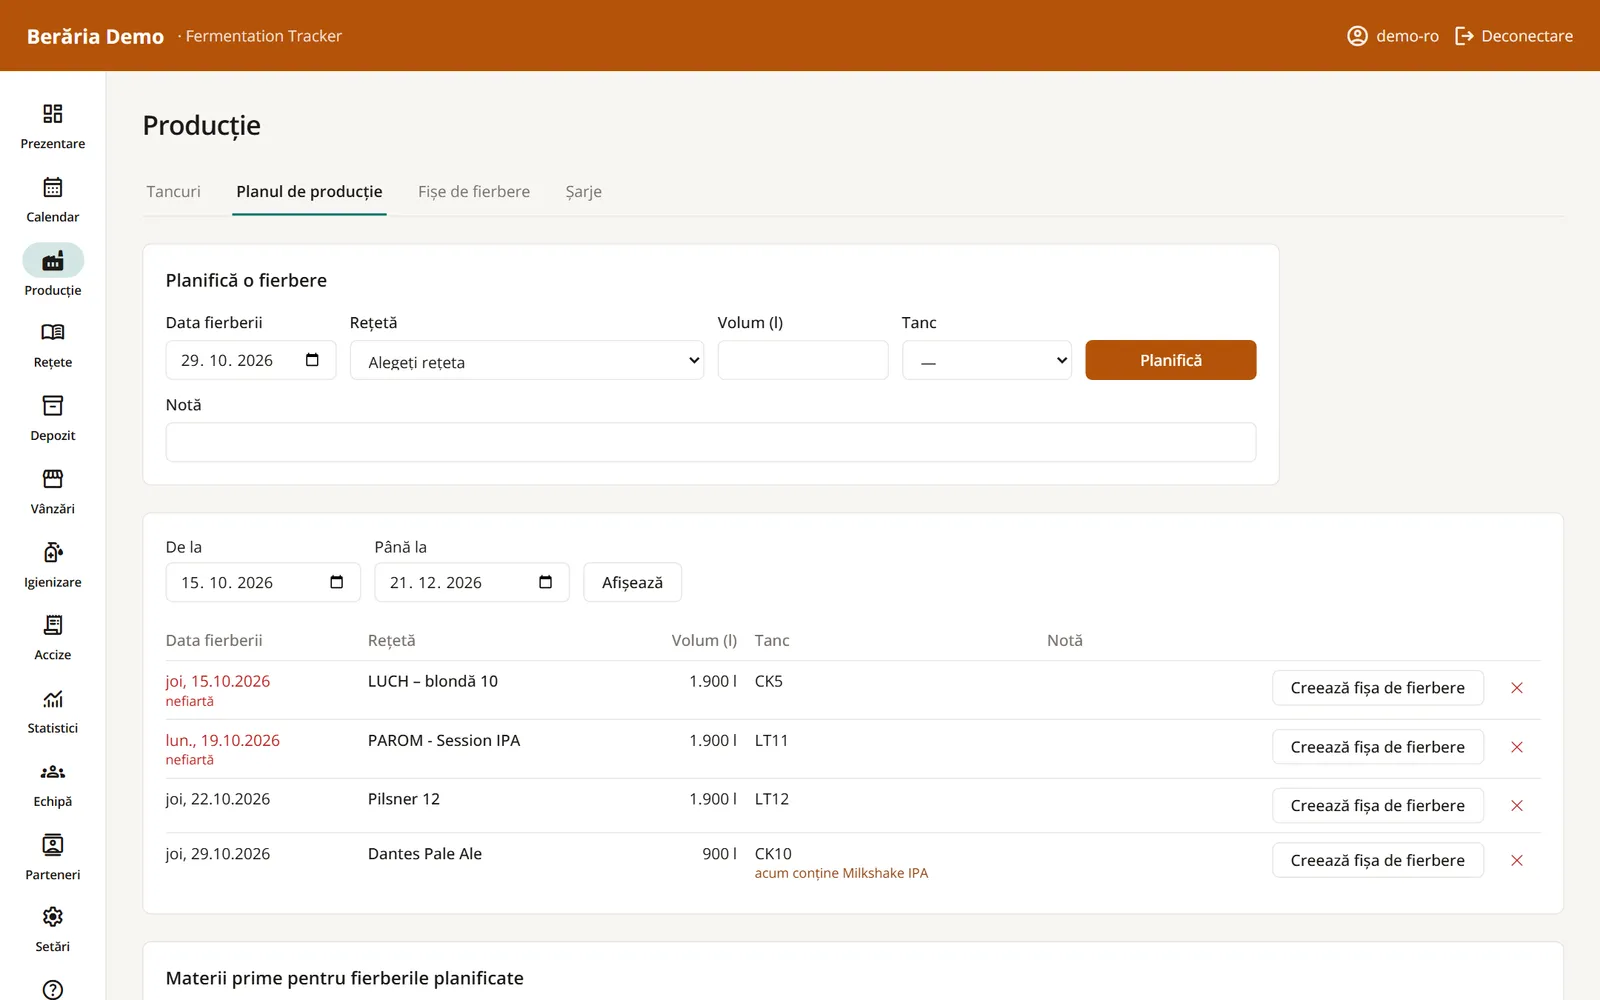Expand the Tanc dropdown
Viewport: 1600px width, 1000px height.
coord(987,360)
